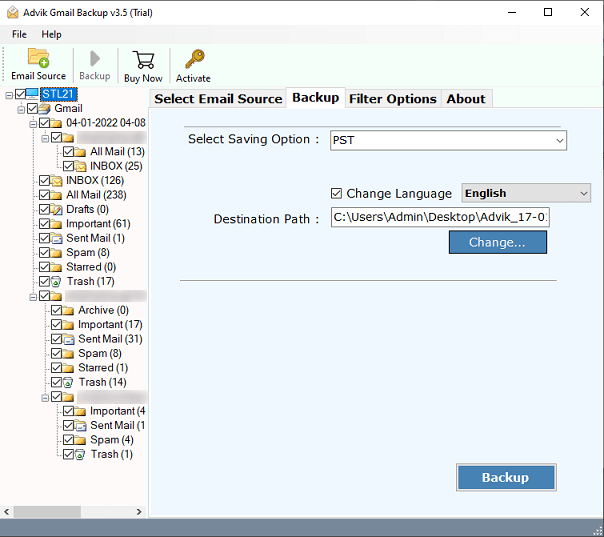Click the folder icon beside 04-01-2022 04-08
Screen dimensions: 604x537
pos(56,123)
